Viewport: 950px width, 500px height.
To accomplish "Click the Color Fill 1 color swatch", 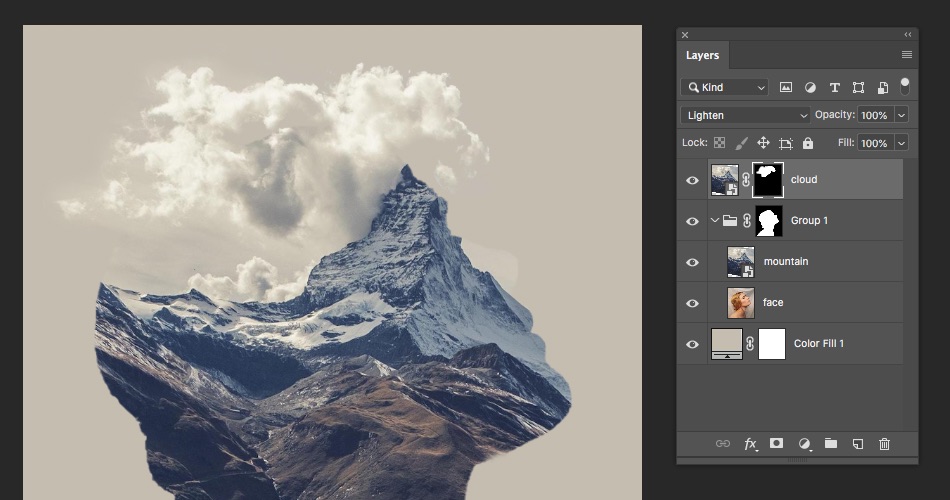I will pos(726,342).
